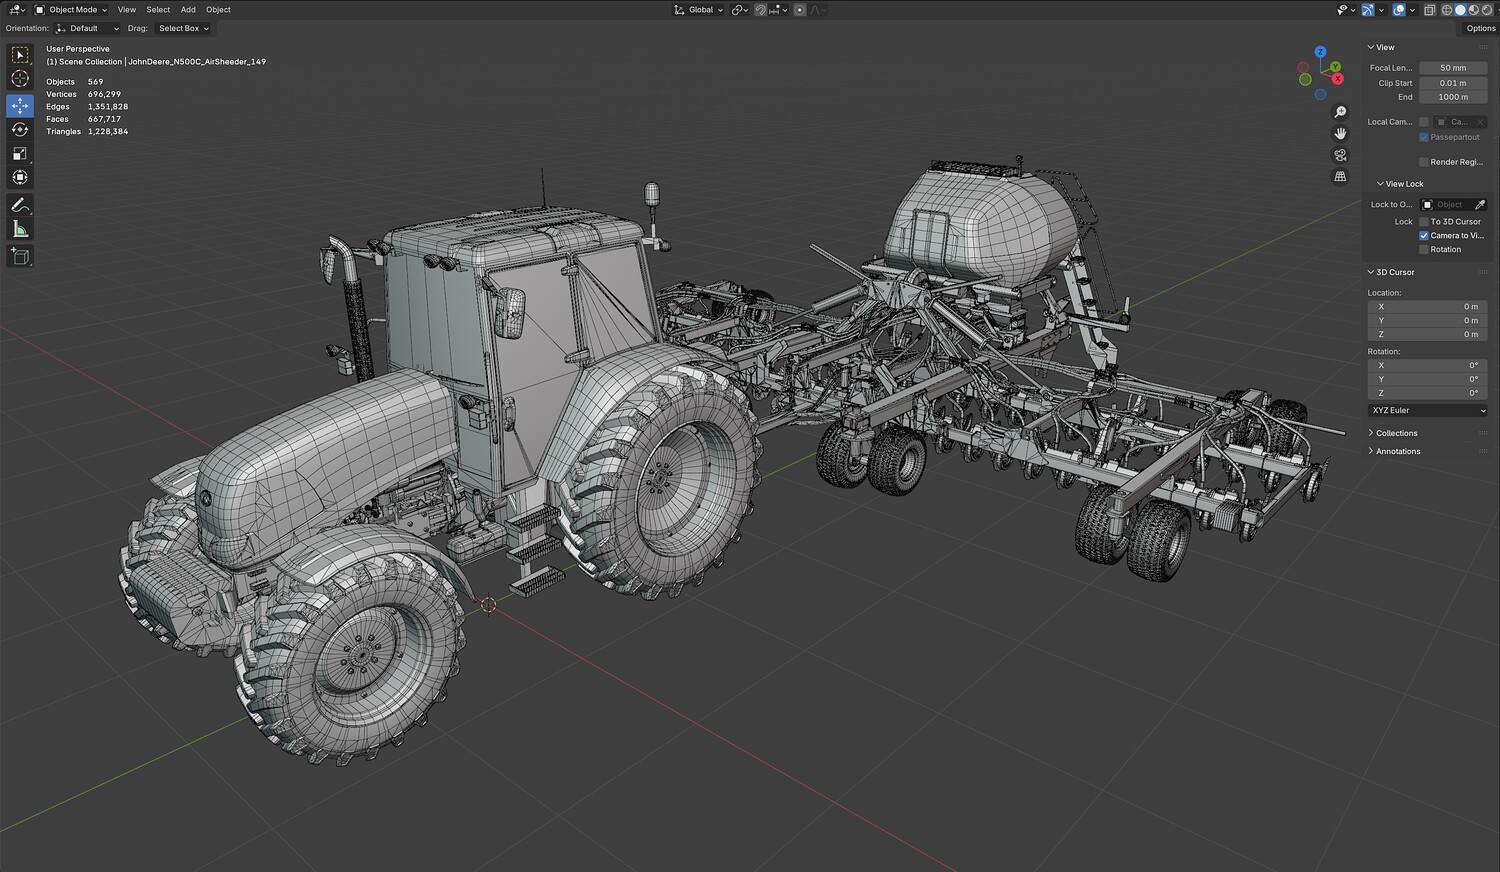This screenshot has width=1500, height=872.
Task: Open the Add menu
Action: (x=188, y=10)
